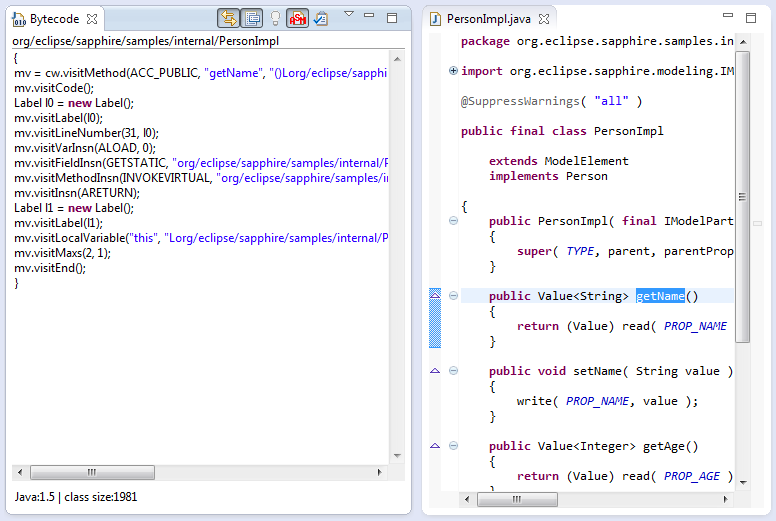Minimize the PersonImpl.java editor

728,15
